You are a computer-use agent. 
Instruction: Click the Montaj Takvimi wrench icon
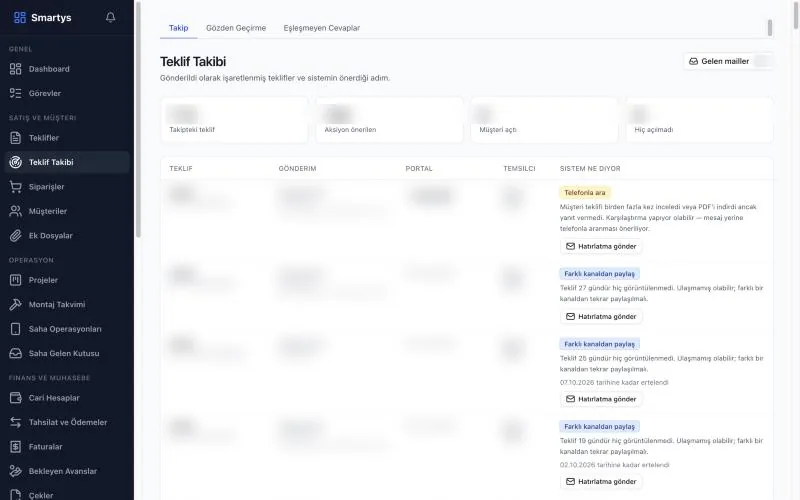pyautogui.click(x=15, y=305)
